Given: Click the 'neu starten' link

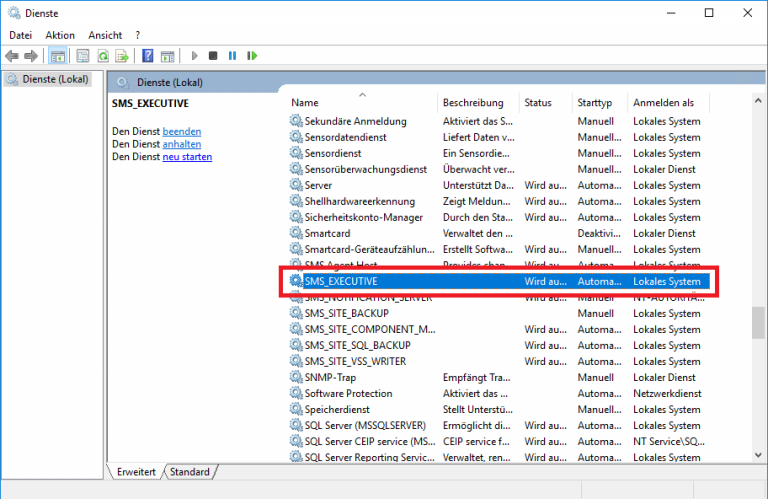Looking at the screenshot, I should pyautogui.click(x=187, y=157).
